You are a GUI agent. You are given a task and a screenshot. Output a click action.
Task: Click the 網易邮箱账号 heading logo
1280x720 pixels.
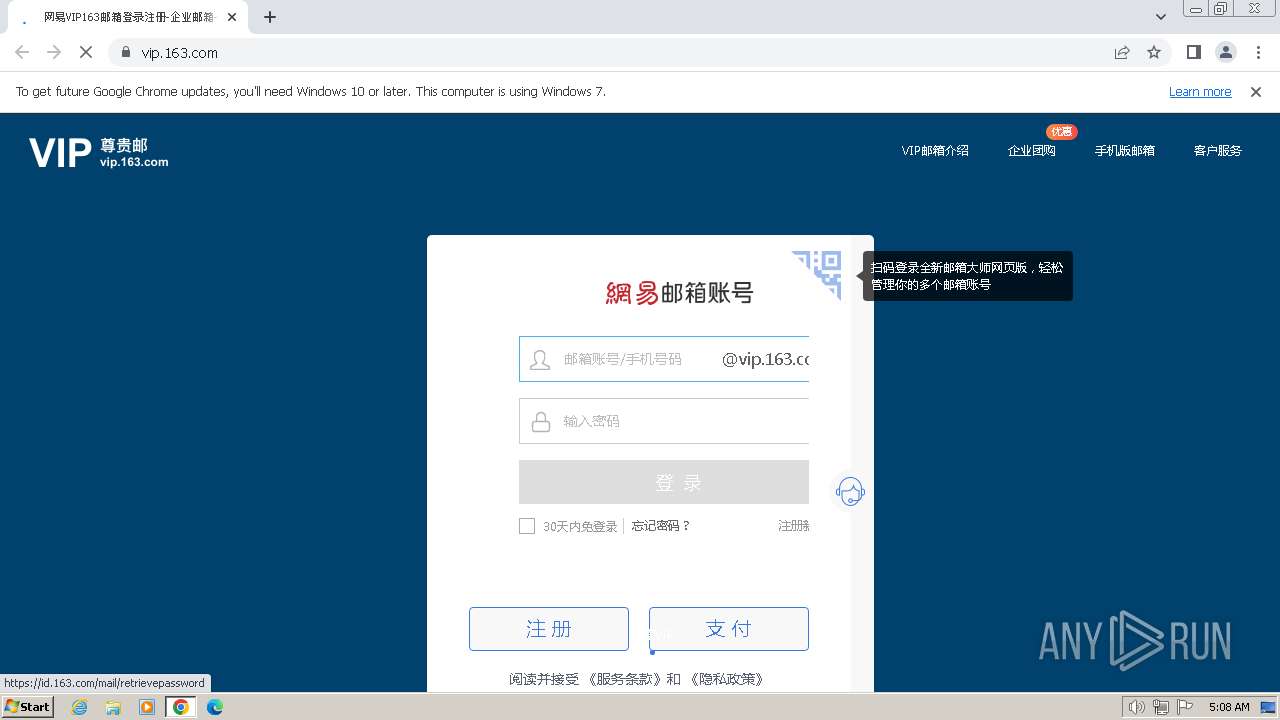pos(679,292)
